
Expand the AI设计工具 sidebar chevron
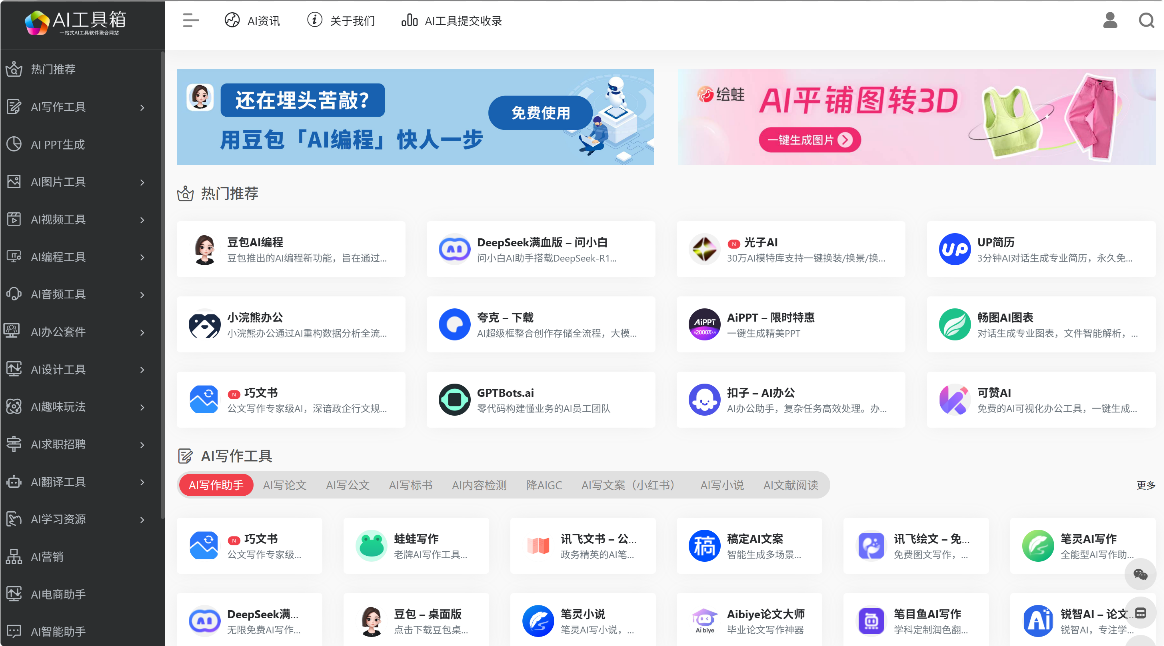143,370
